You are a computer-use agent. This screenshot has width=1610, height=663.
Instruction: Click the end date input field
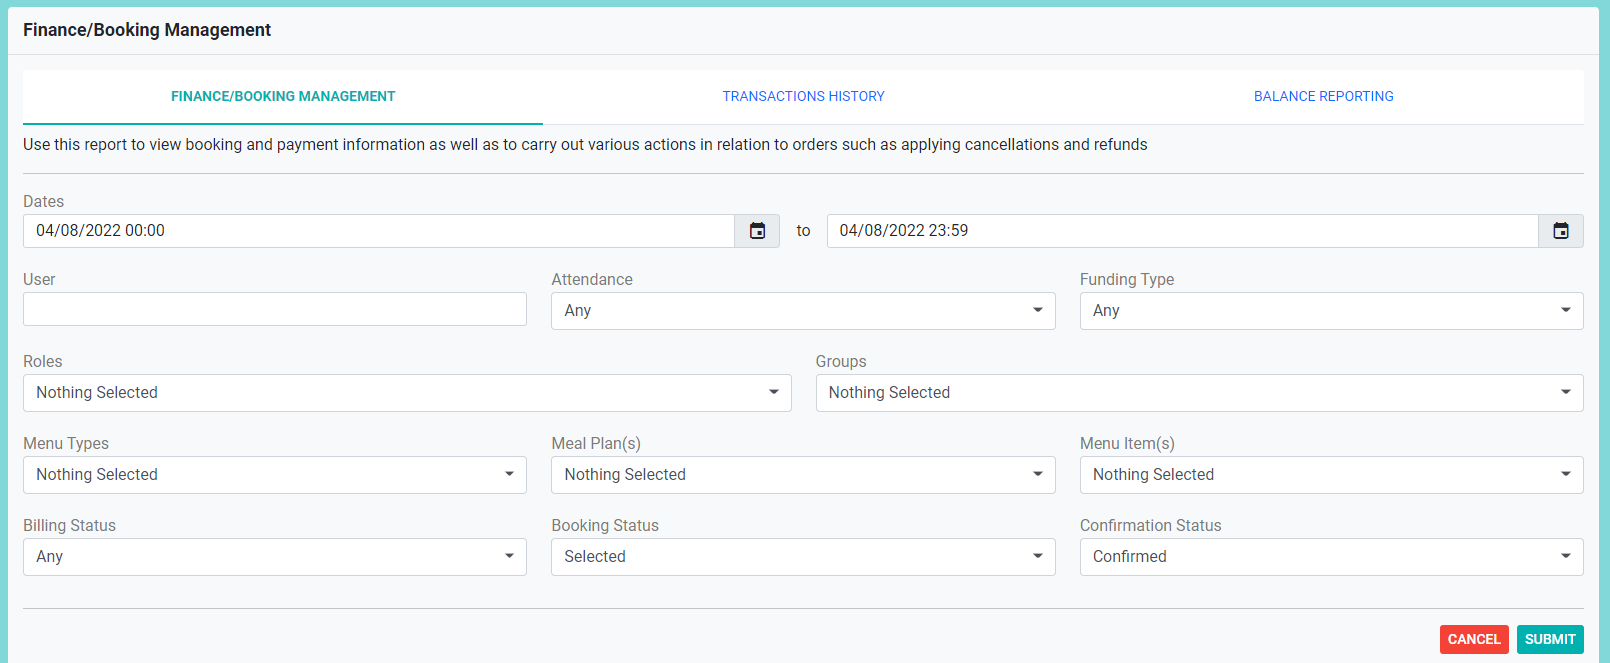(1181, 231)
